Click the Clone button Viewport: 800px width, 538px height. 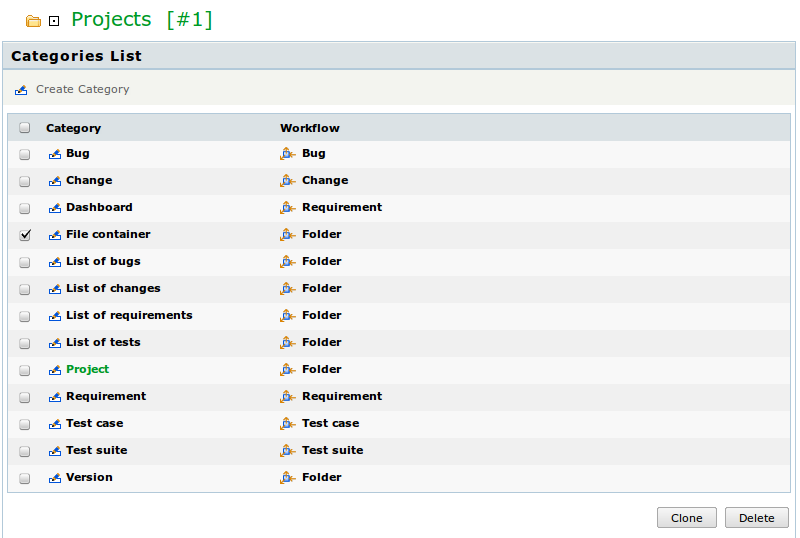[x=687, y=518]
